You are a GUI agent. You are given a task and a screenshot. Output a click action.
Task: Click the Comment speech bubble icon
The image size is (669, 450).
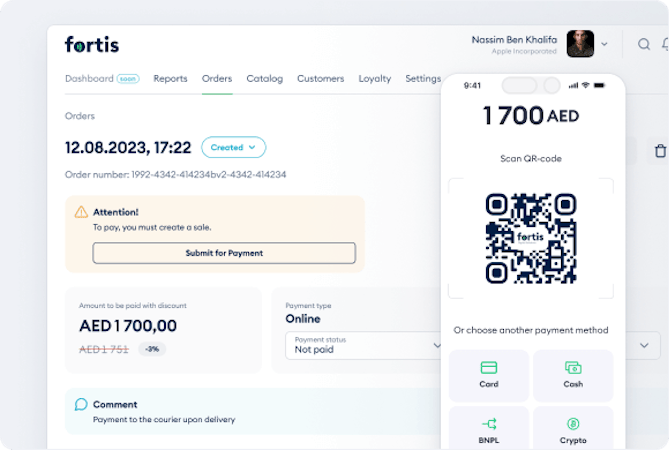81,404
